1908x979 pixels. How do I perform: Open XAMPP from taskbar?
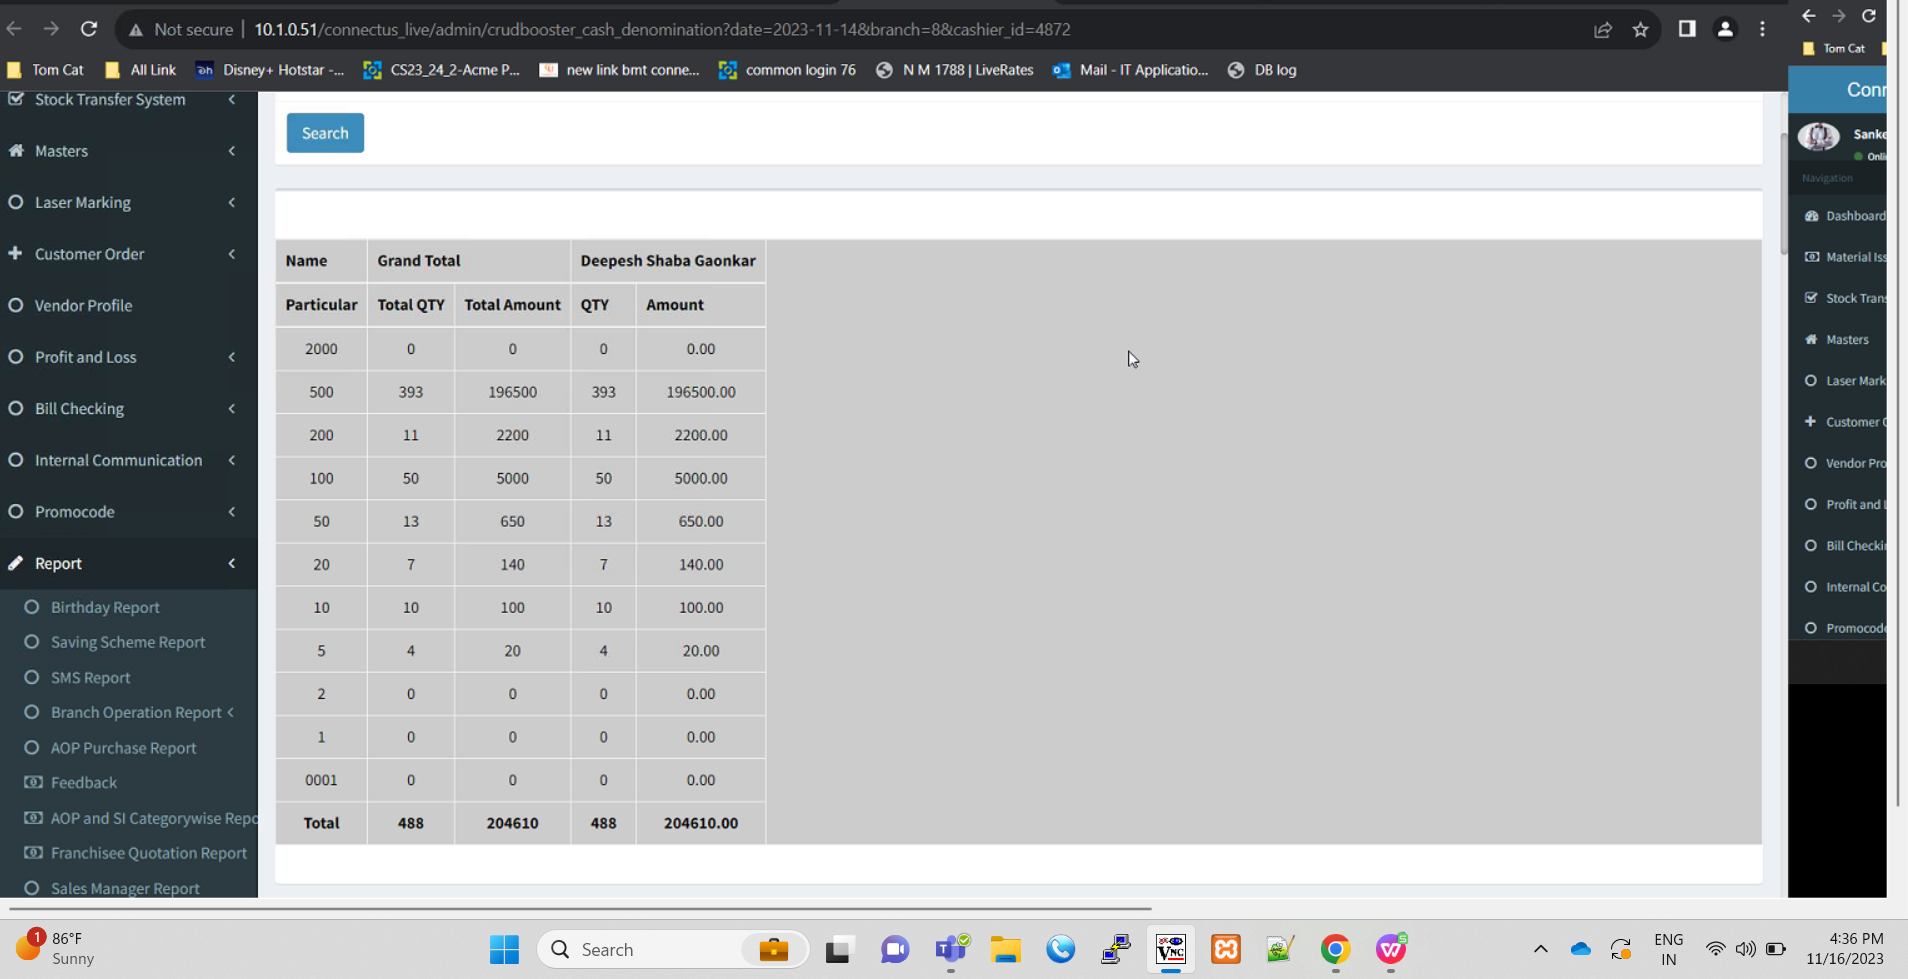point(1226,949)
